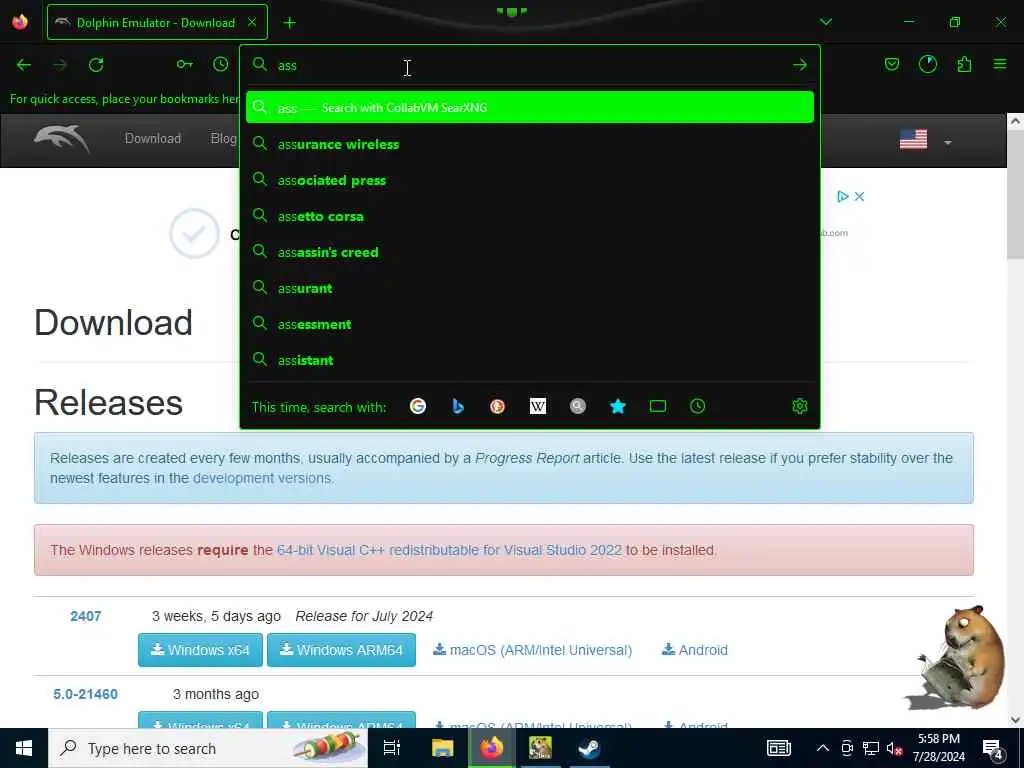The height and width of the screenshot is (768, 1024).
Task: Open Steam from the taskbar
Action: (x=590, y=748)
